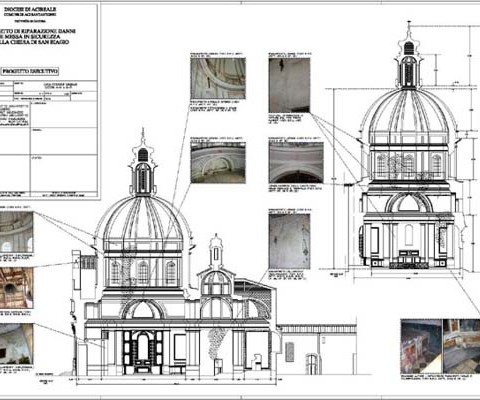Select the middle-right dark archway photo
480x400 pixels.
(x=296, y=162)
